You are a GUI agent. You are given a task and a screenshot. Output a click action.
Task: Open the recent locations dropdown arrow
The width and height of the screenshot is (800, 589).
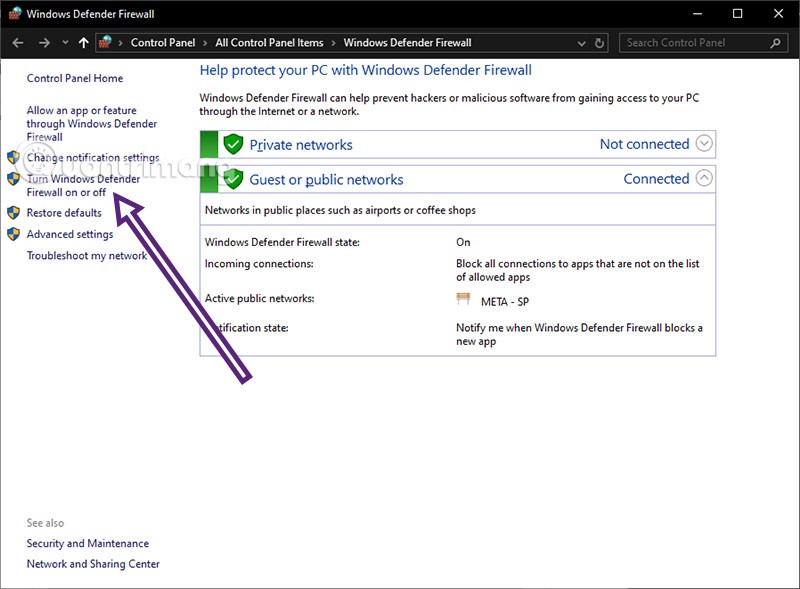(65, 43)
